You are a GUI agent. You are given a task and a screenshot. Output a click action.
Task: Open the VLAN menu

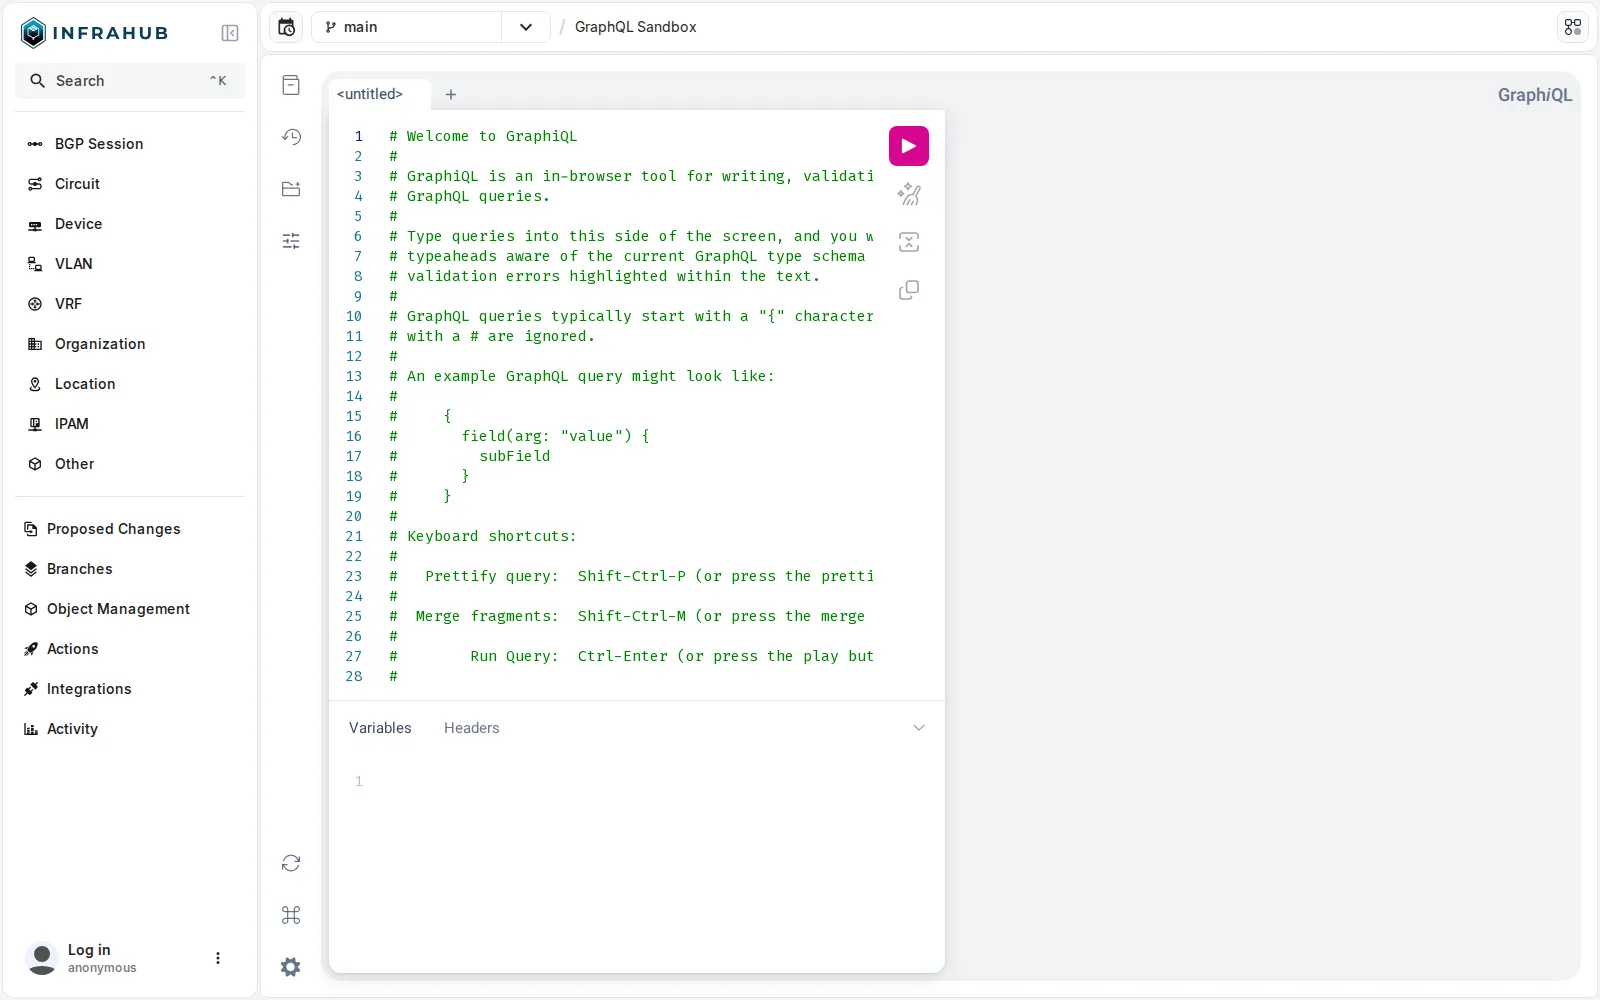click(130, 264)
